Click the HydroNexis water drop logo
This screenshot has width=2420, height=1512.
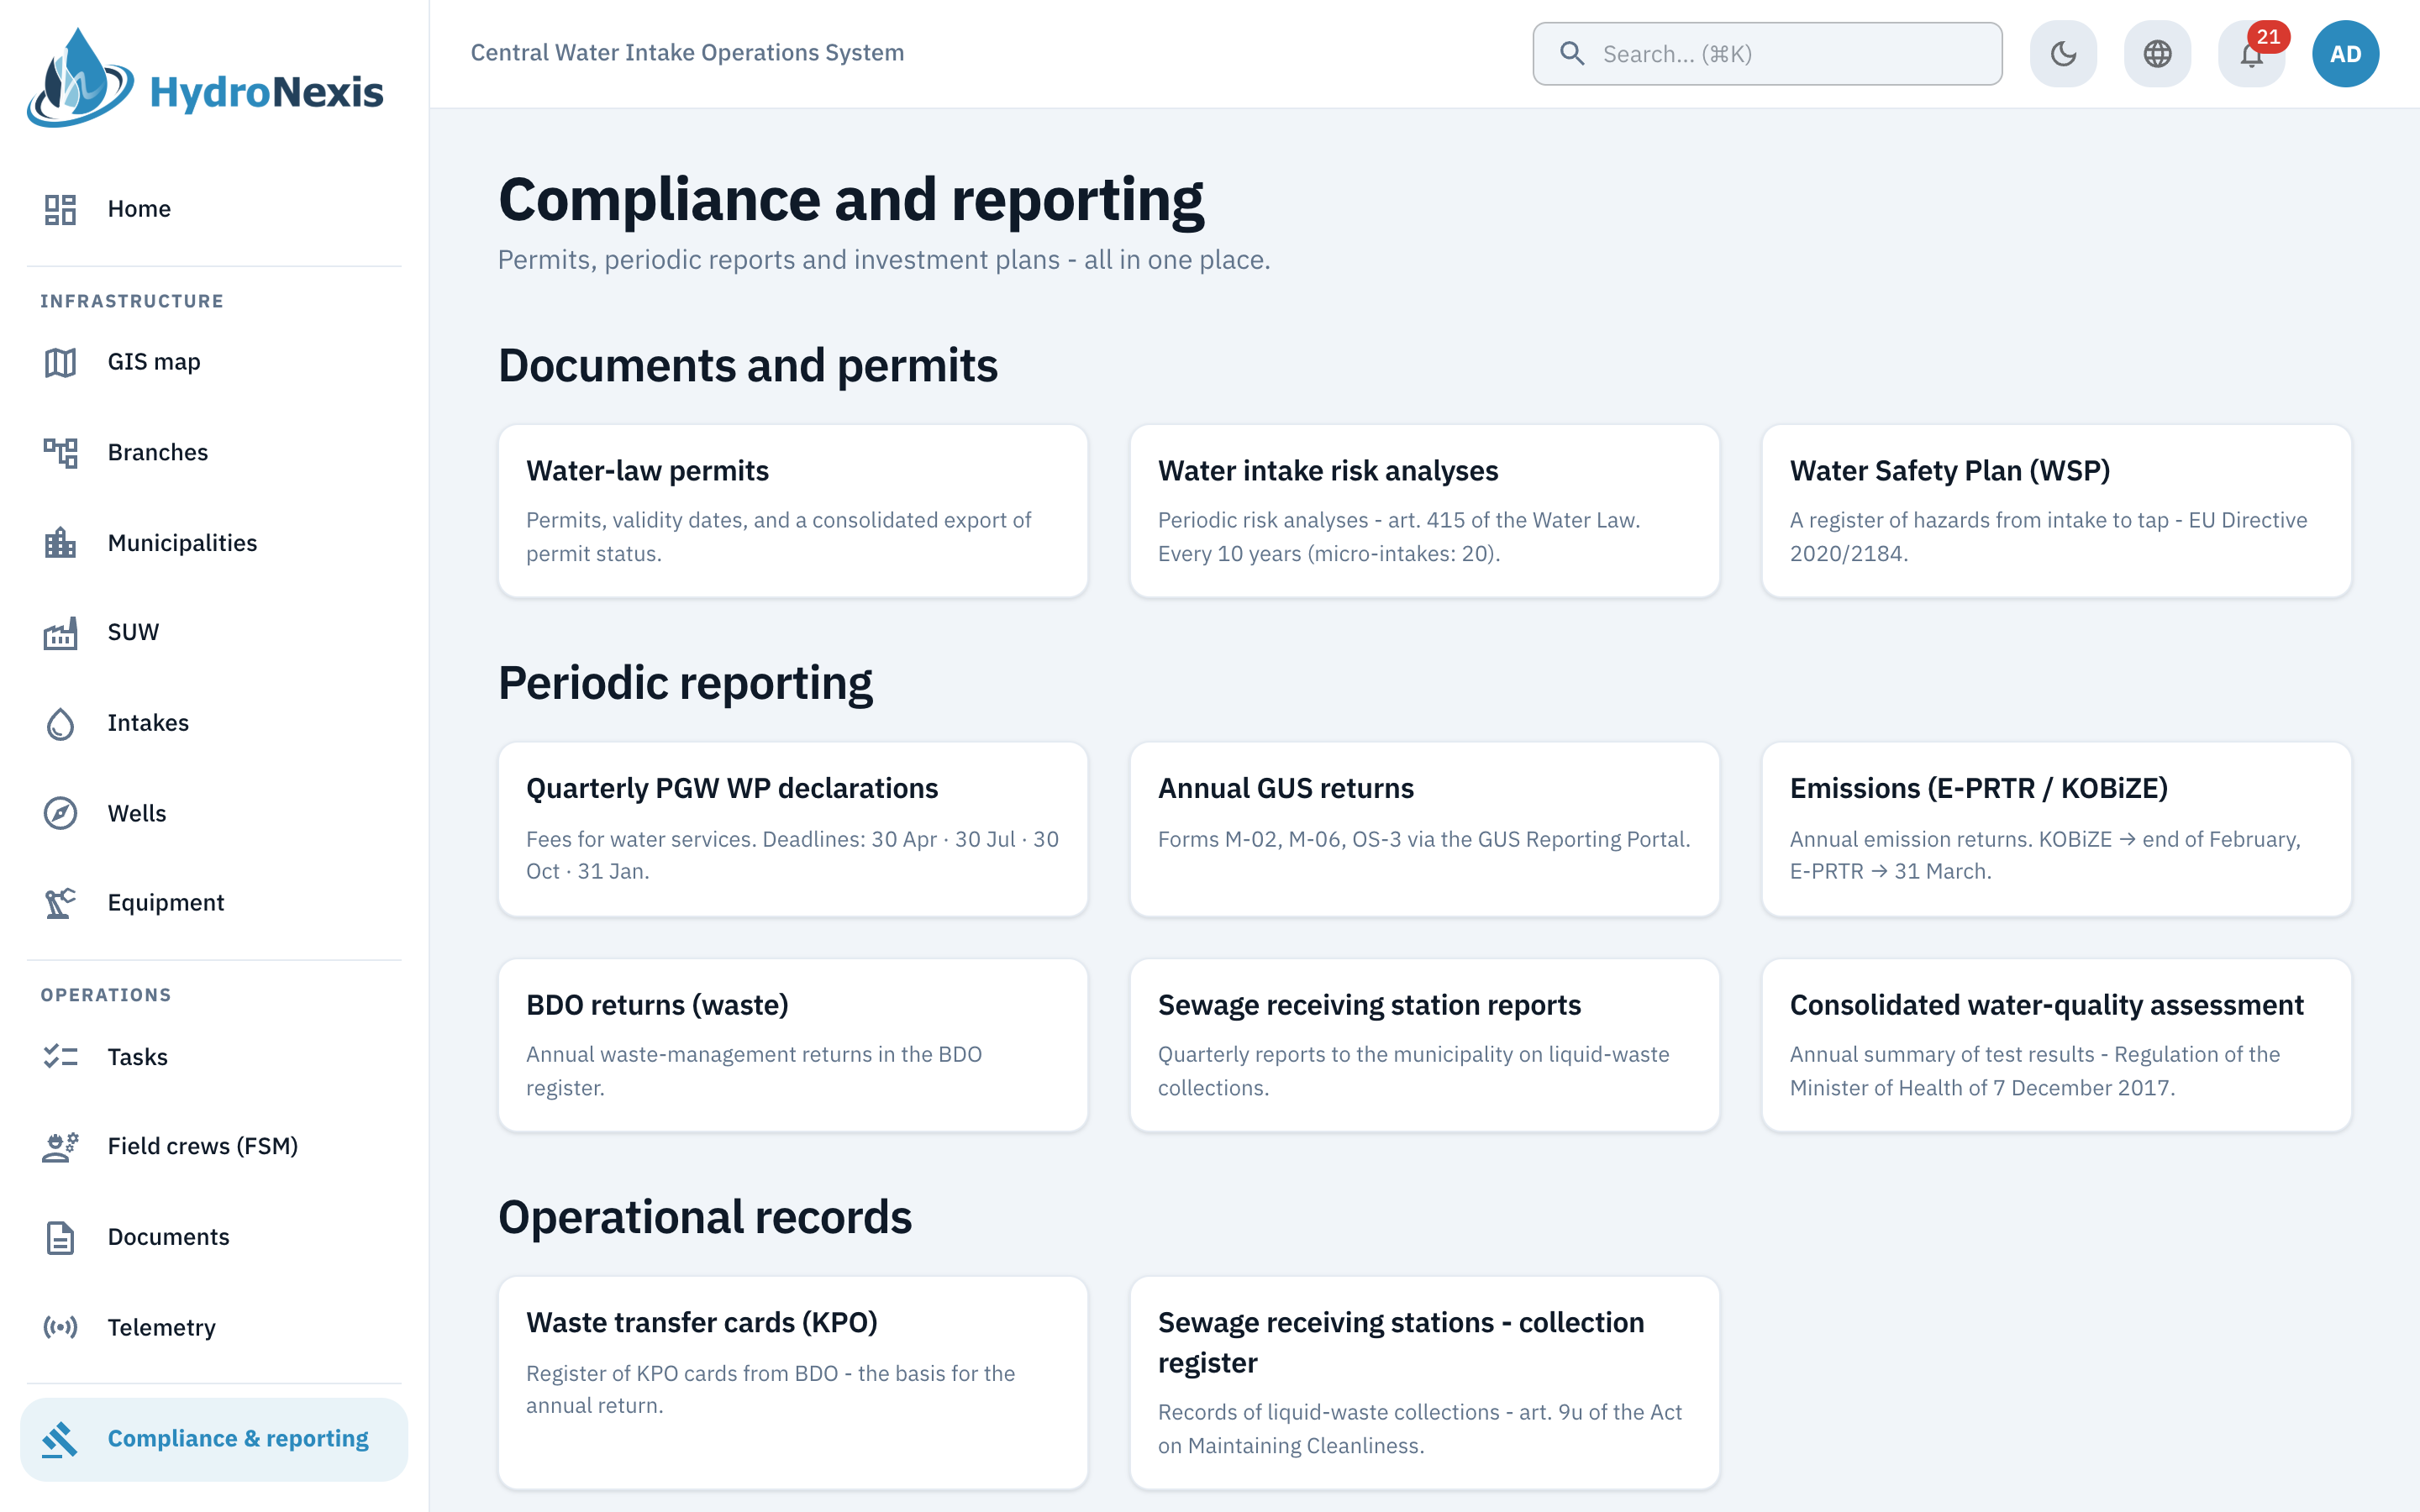coord(80,78)
